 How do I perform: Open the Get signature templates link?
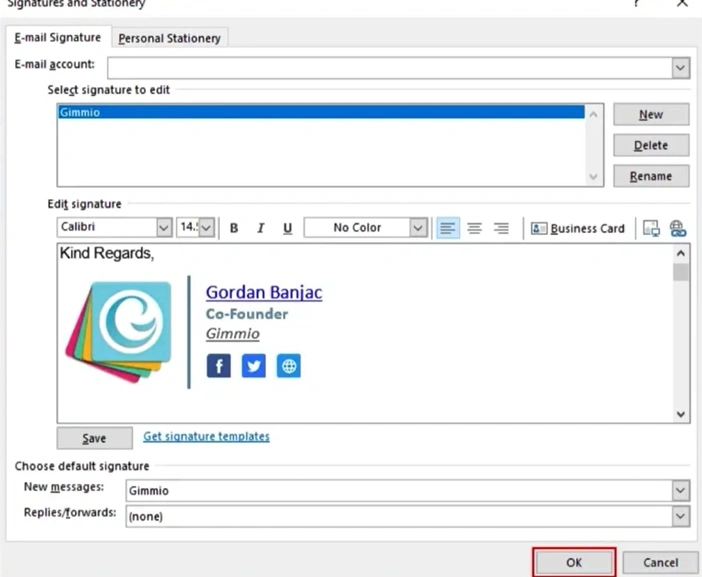pyautogui.click(x=206, y=436)
